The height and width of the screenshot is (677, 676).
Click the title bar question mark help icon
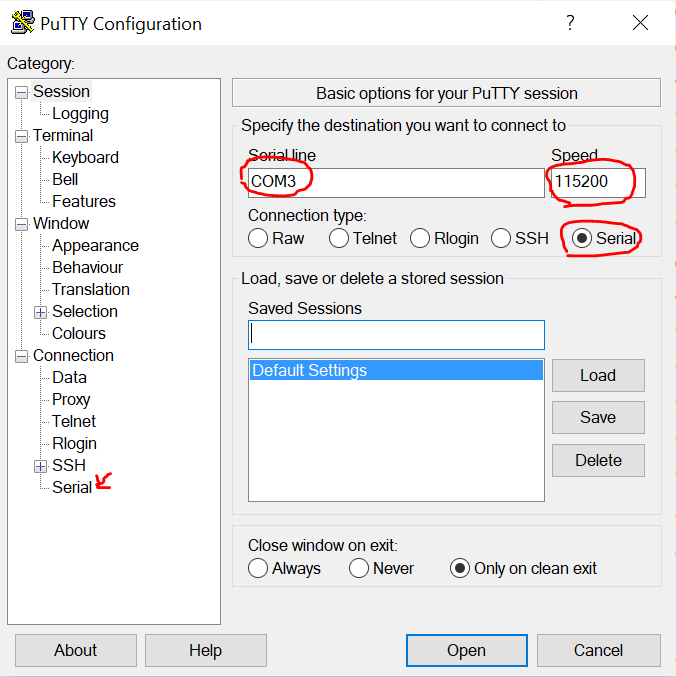click(x=570, y=23)
